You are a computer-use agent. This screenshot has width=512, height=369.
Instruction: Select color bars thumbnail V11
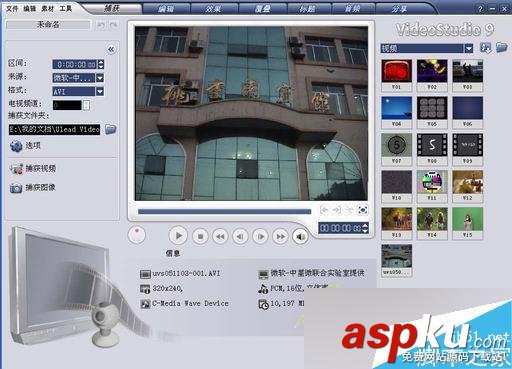[x=432, y=186]
